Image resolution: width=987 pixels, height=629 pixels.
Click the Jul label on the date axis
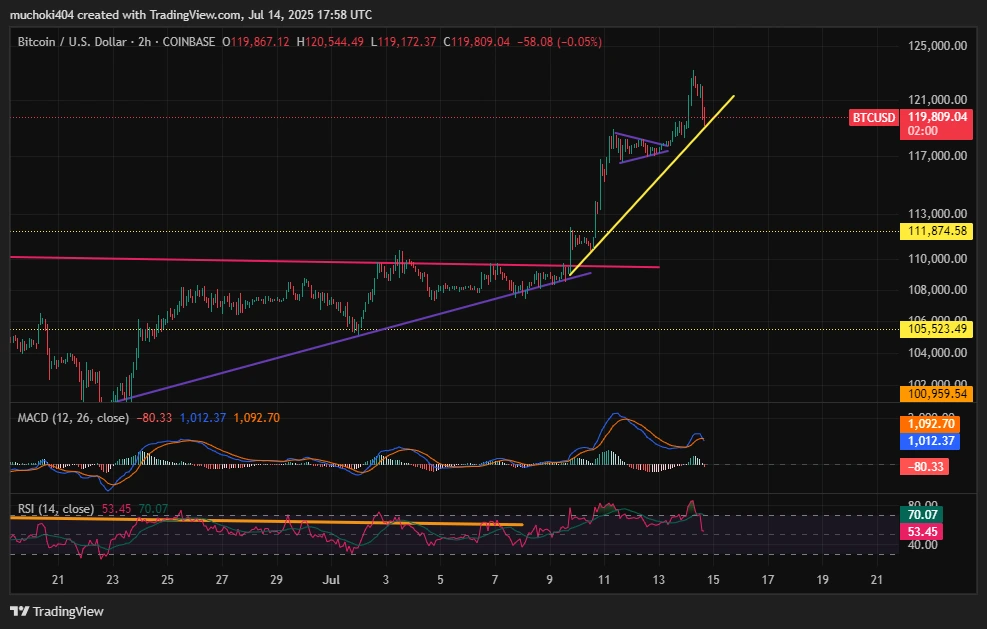tap(331, 580)
